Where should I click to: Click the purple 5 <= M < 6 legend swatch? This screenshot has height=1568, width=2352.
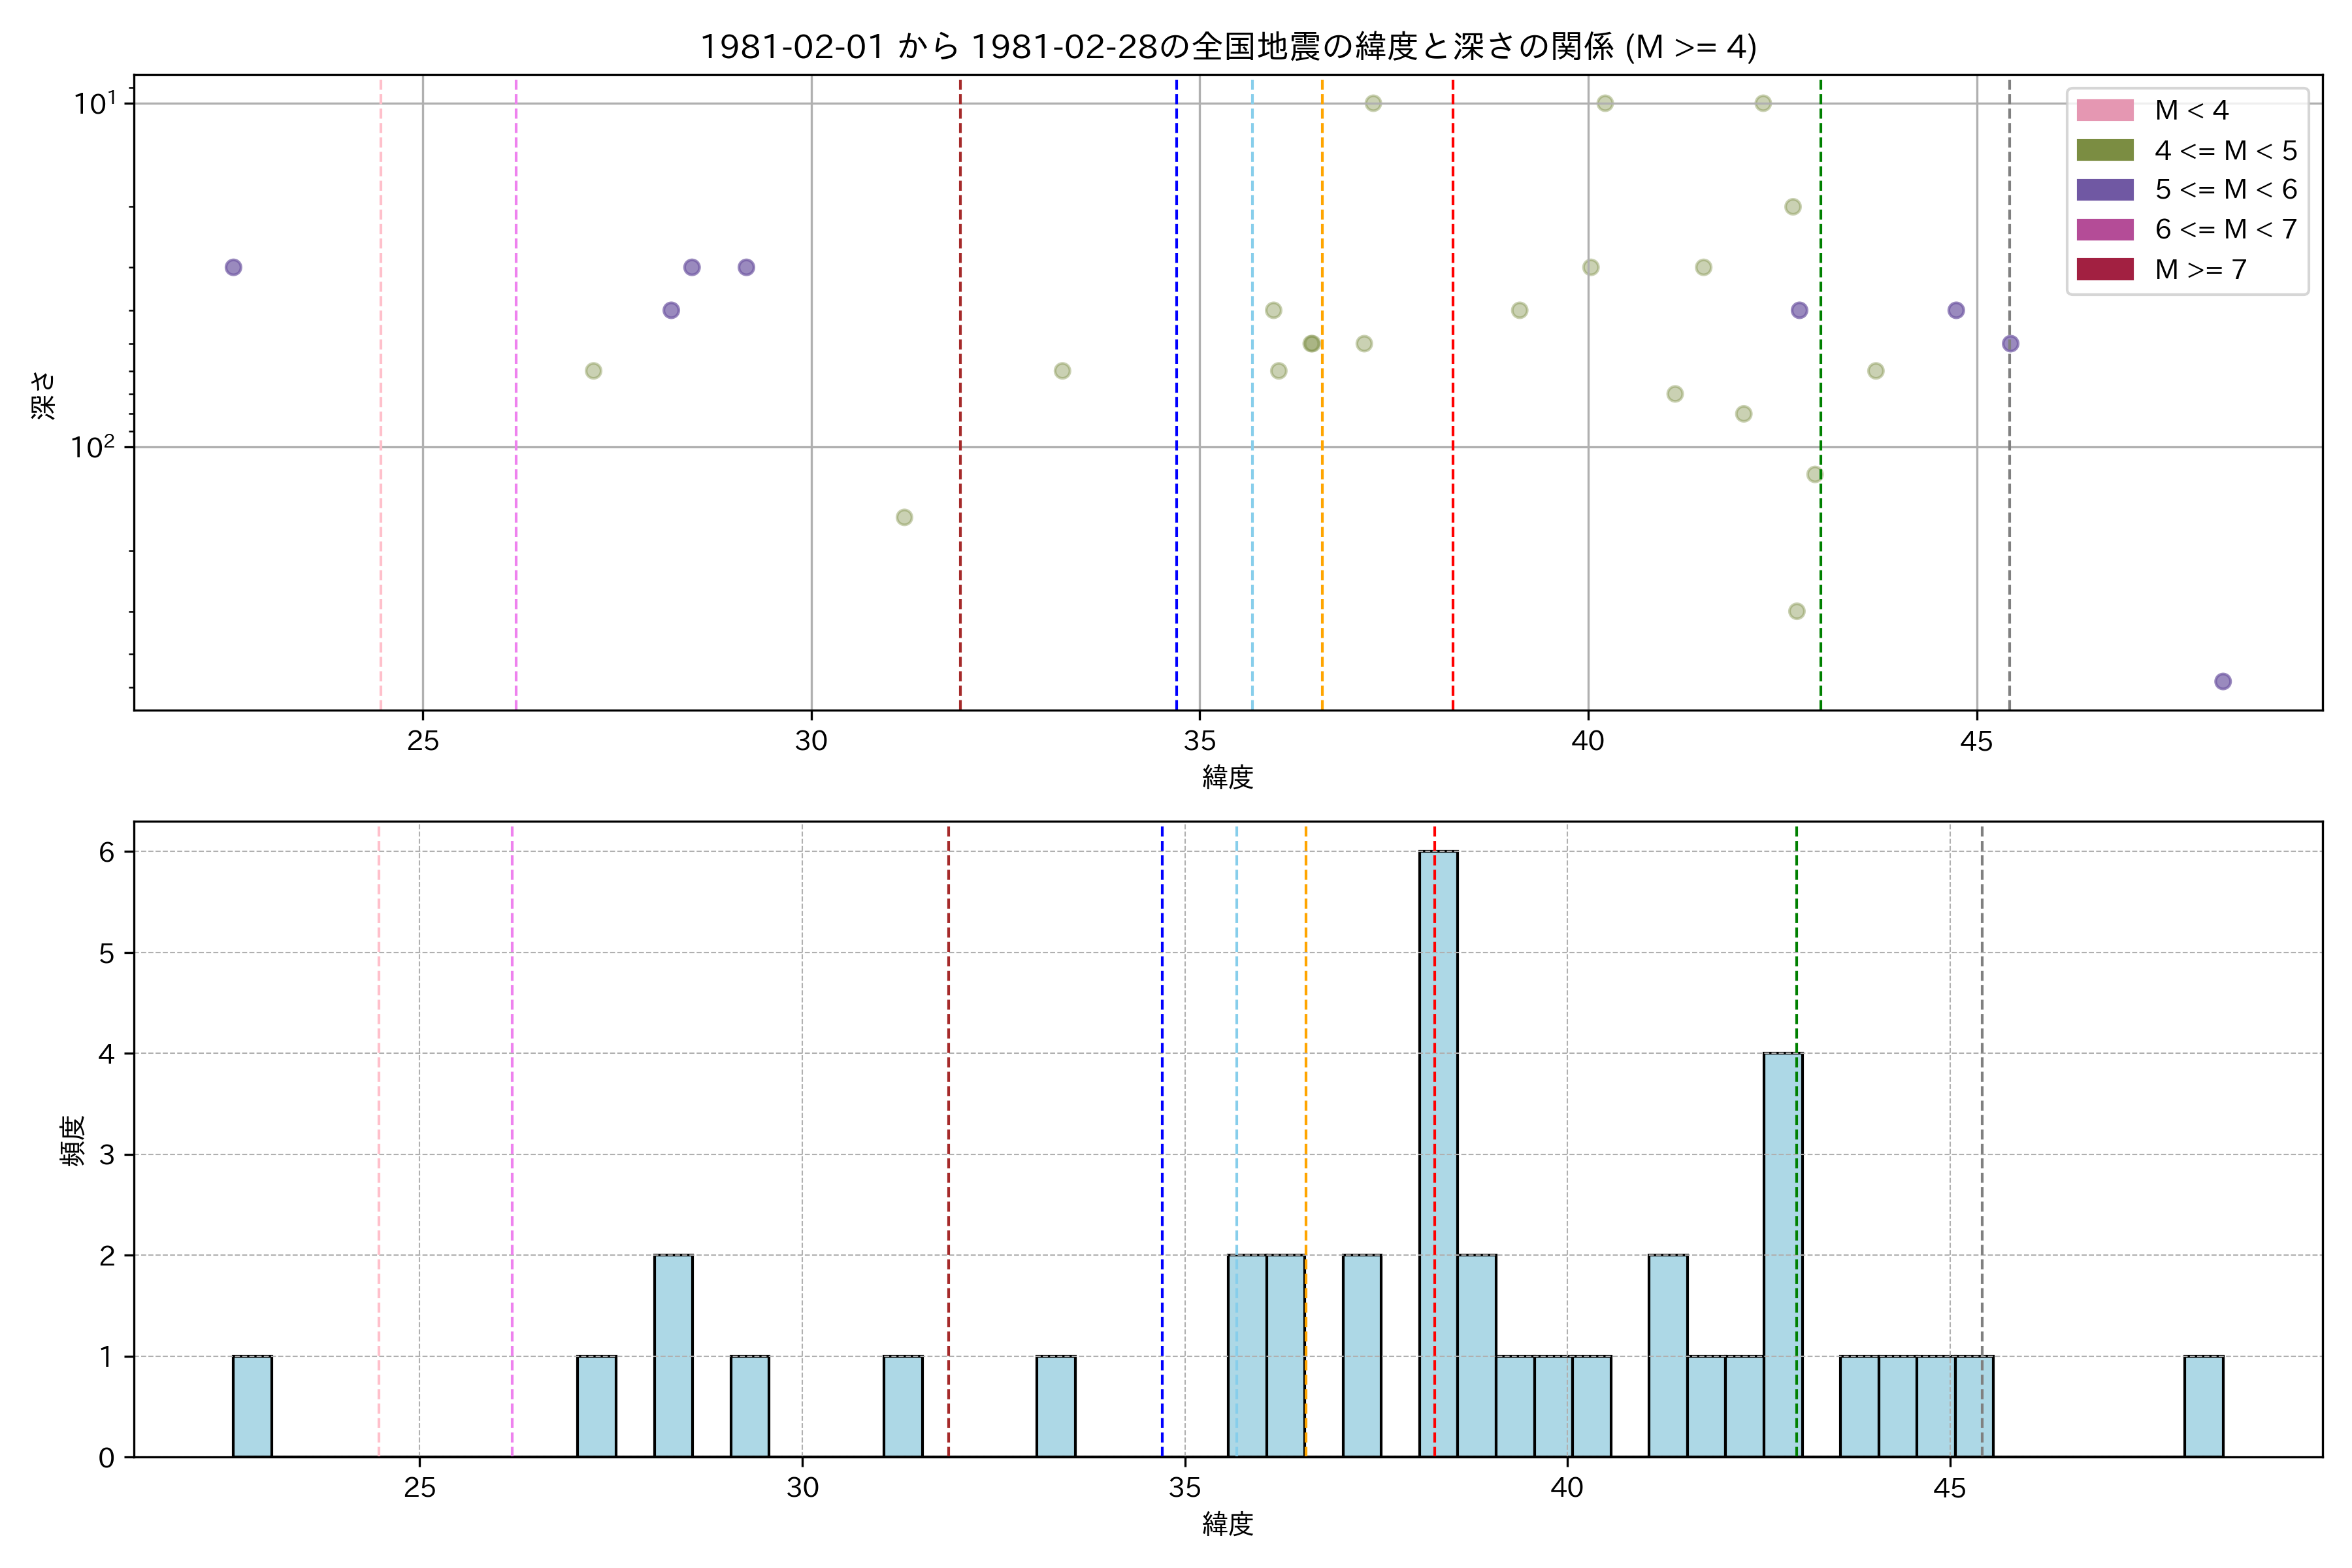(2105, 190)
